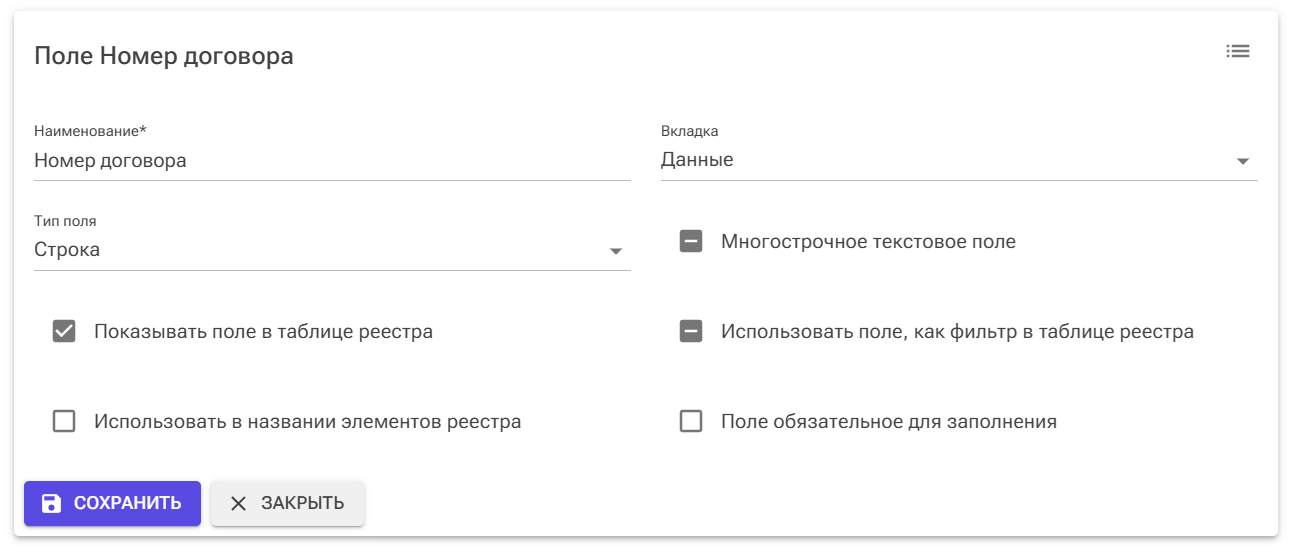Toggle Использовать поле, как фильтр checkbox
1295x546 pixels.
click(691, 331)
